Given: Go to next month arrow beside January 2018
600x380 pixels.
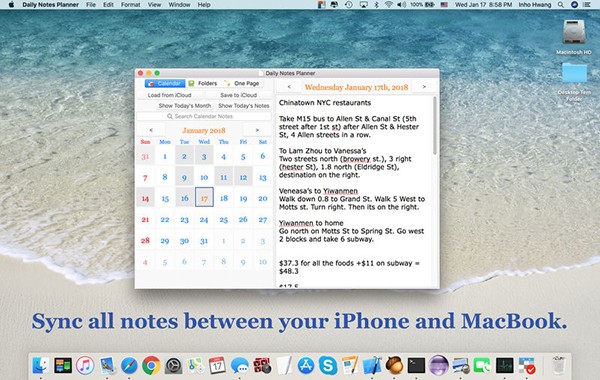Looking at the screenshot, I should (x=257, y=130).
